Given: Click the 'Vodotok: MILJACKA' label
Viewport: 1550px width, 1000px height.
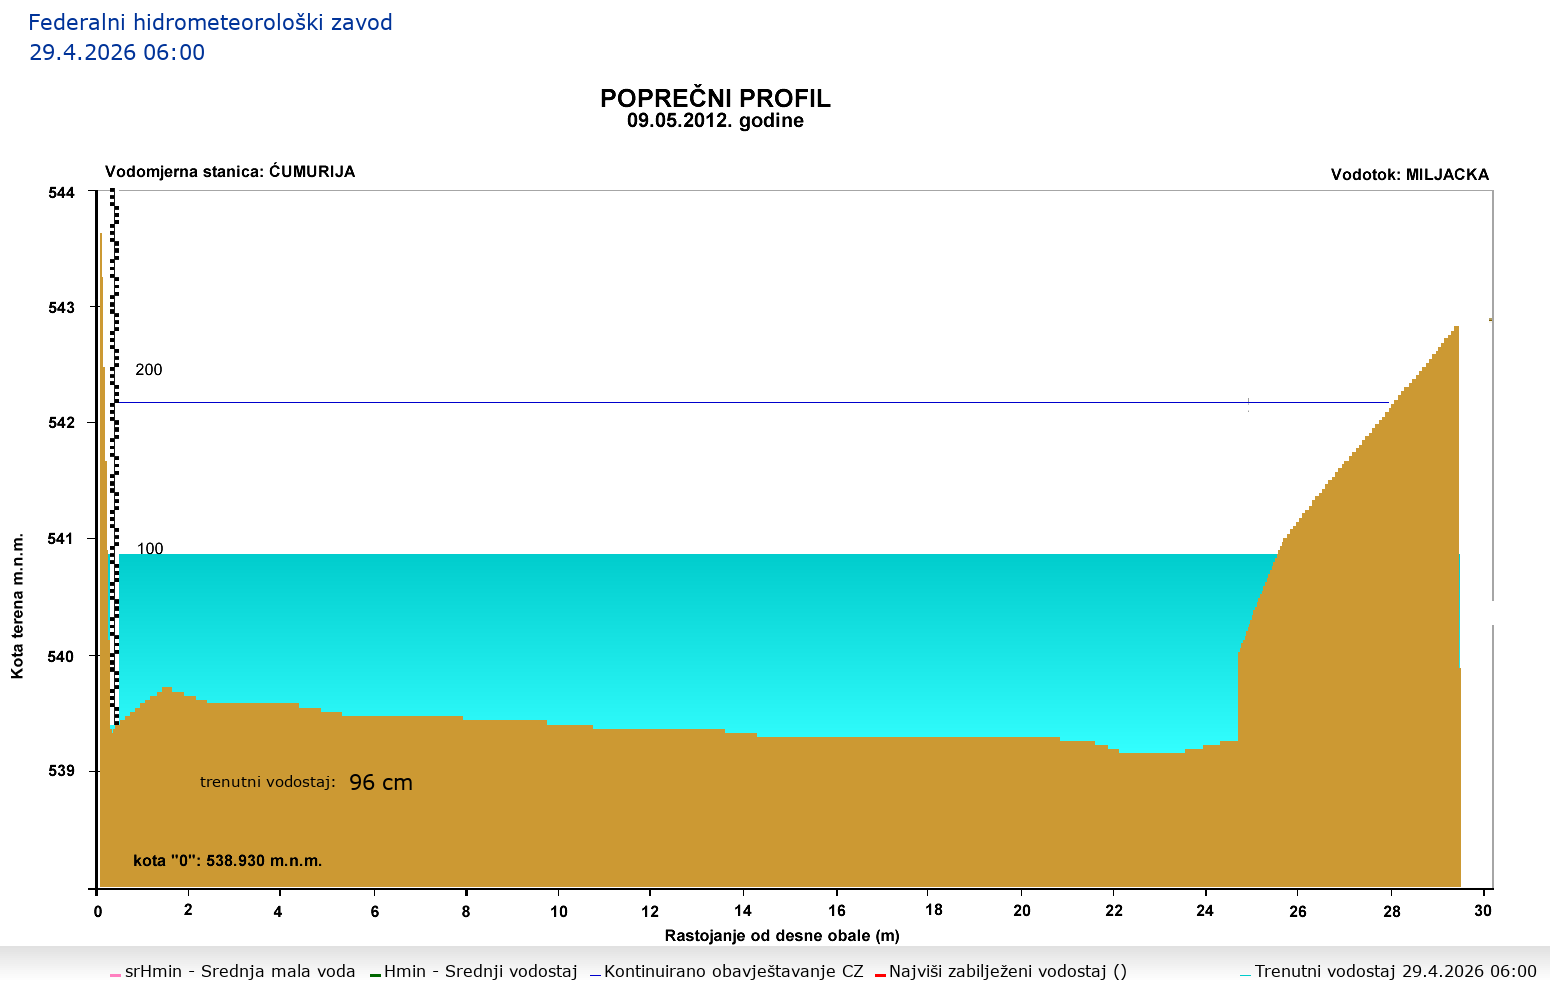Looking at the screenshot, I should click(x=1409, y=175).
